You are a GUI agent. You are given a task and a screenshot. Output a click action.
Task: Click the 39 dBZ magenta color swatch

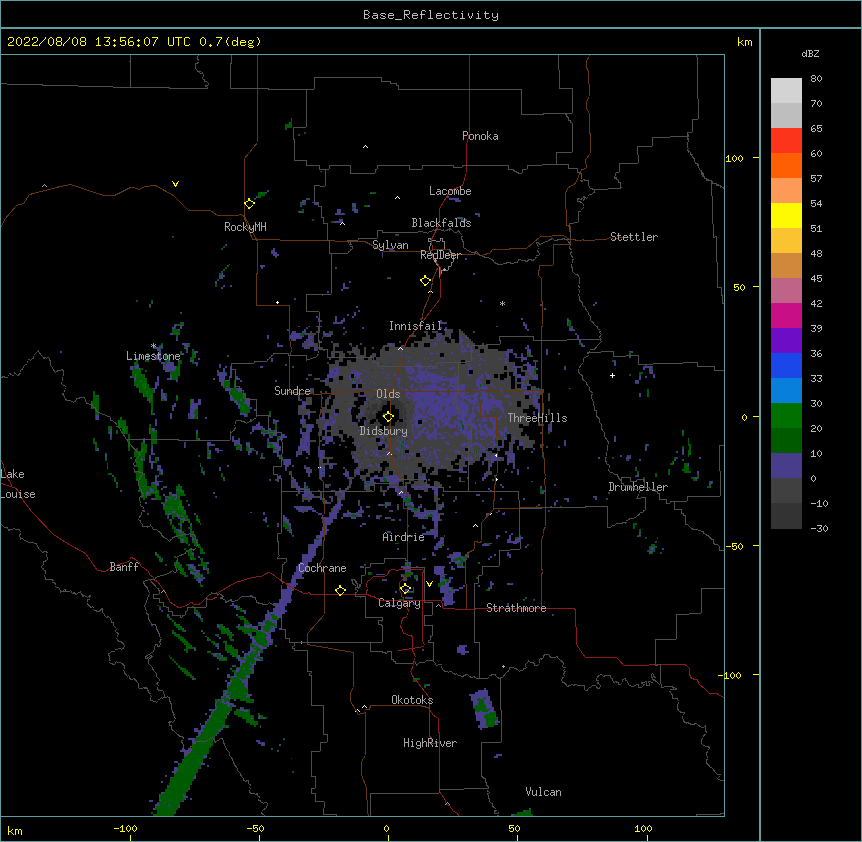(x=786, y=315)
